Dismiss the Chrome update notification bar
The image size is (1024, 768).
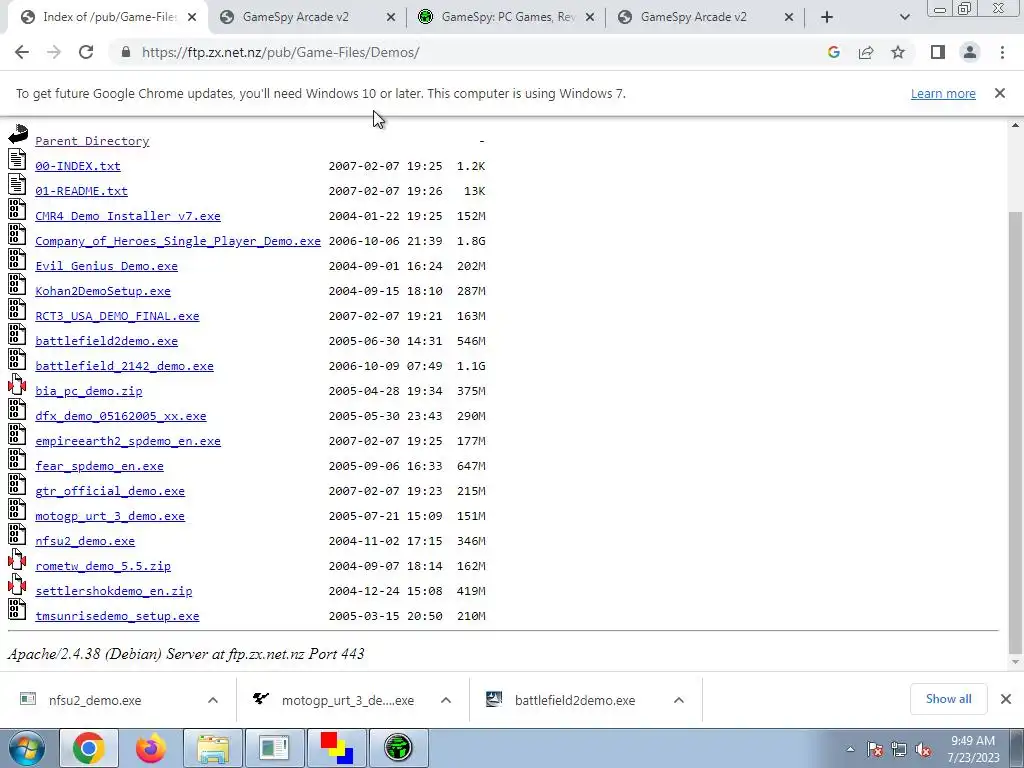tap(1000, 93)
